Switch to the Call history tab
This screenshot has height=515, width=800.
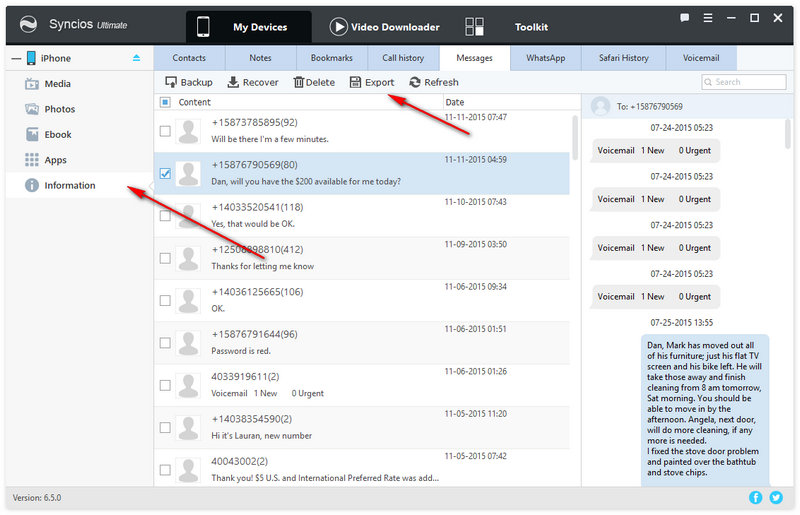(403, 58)
